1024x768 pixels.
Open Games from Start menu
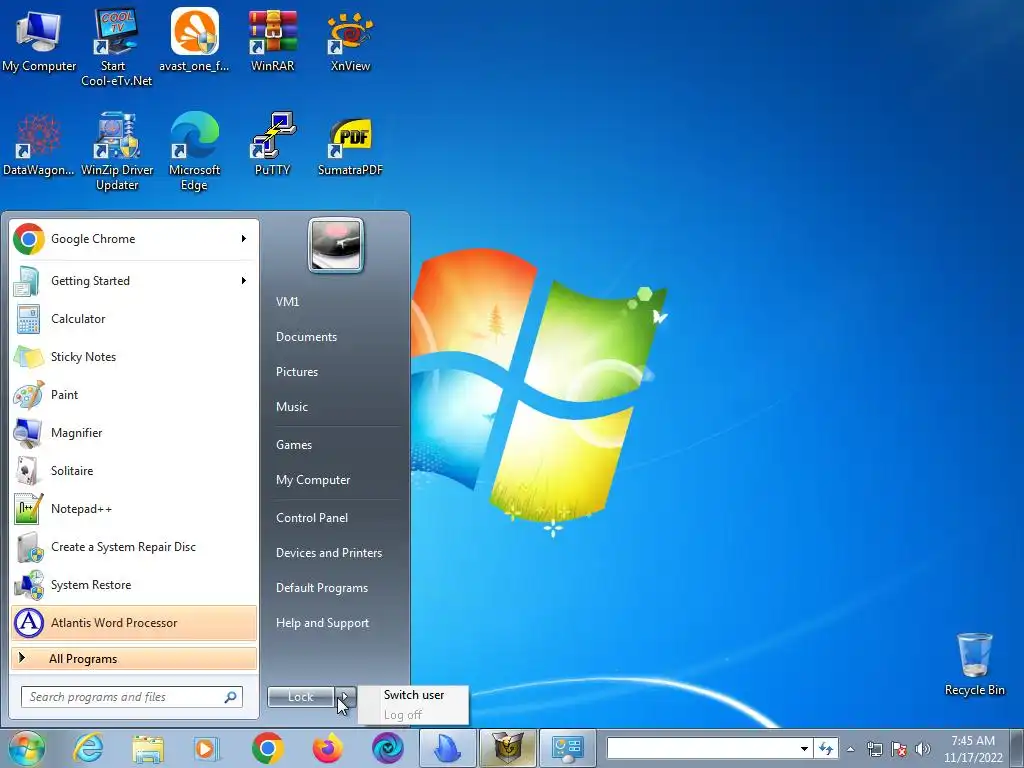294,445
